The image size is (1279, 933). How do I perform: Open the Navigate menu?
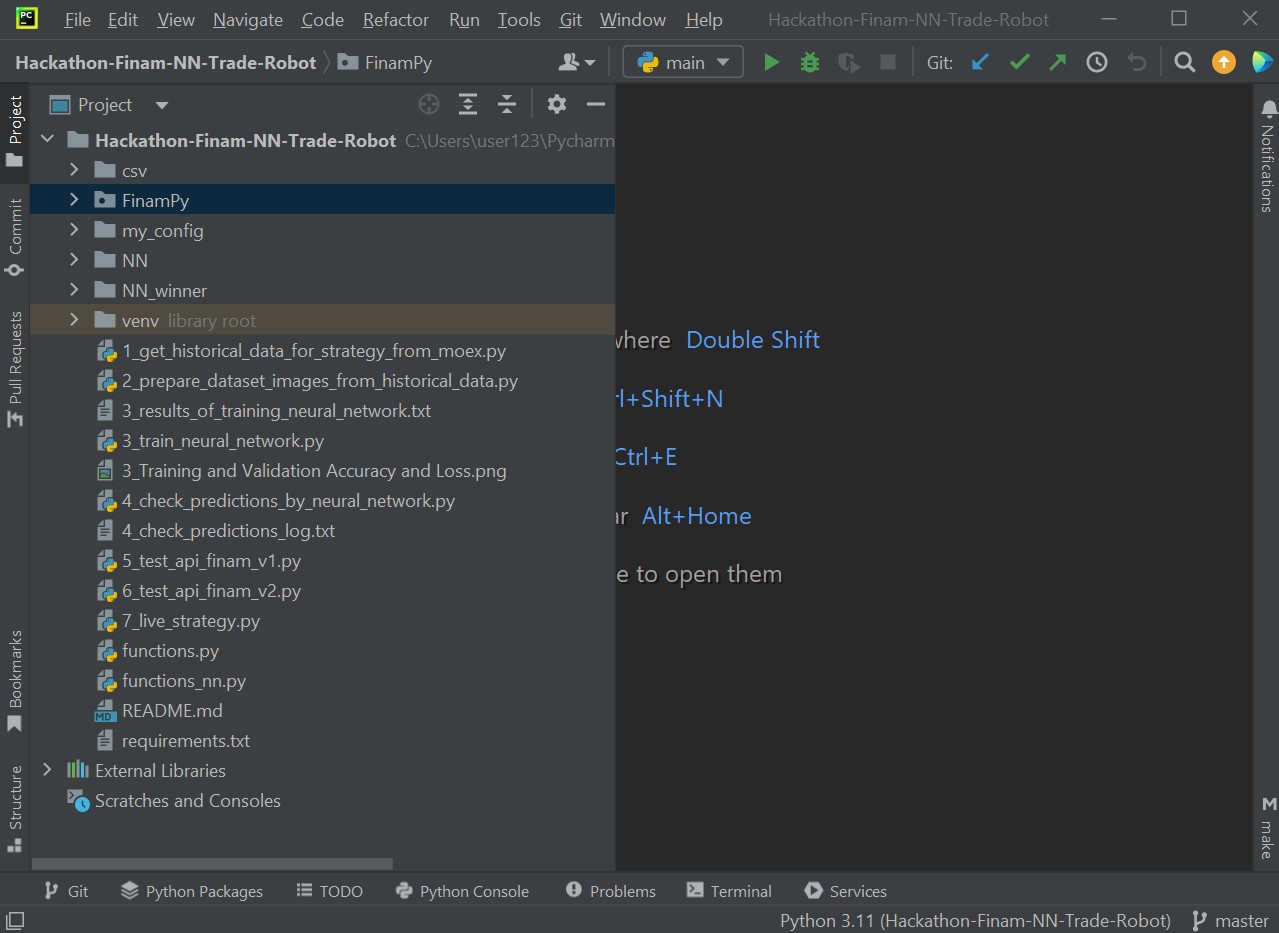pos(248,20)
